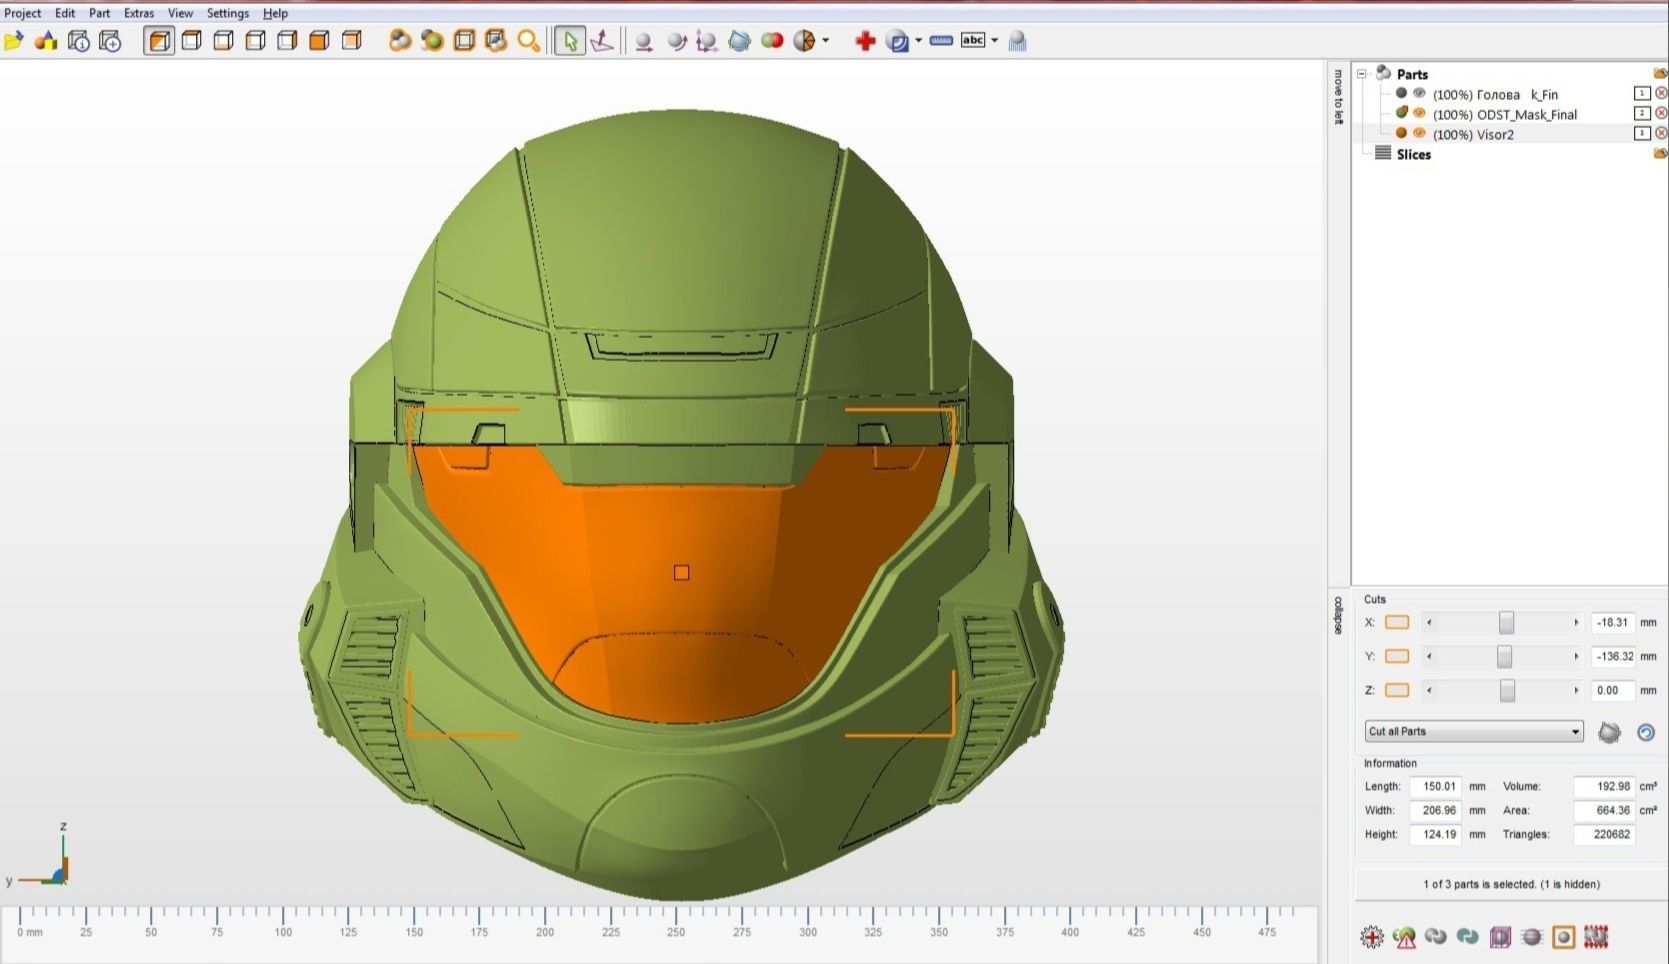Remove the Голова k_Fin part with its red X
Viewport: 1669px width, 964px height.
[1661, 93]
